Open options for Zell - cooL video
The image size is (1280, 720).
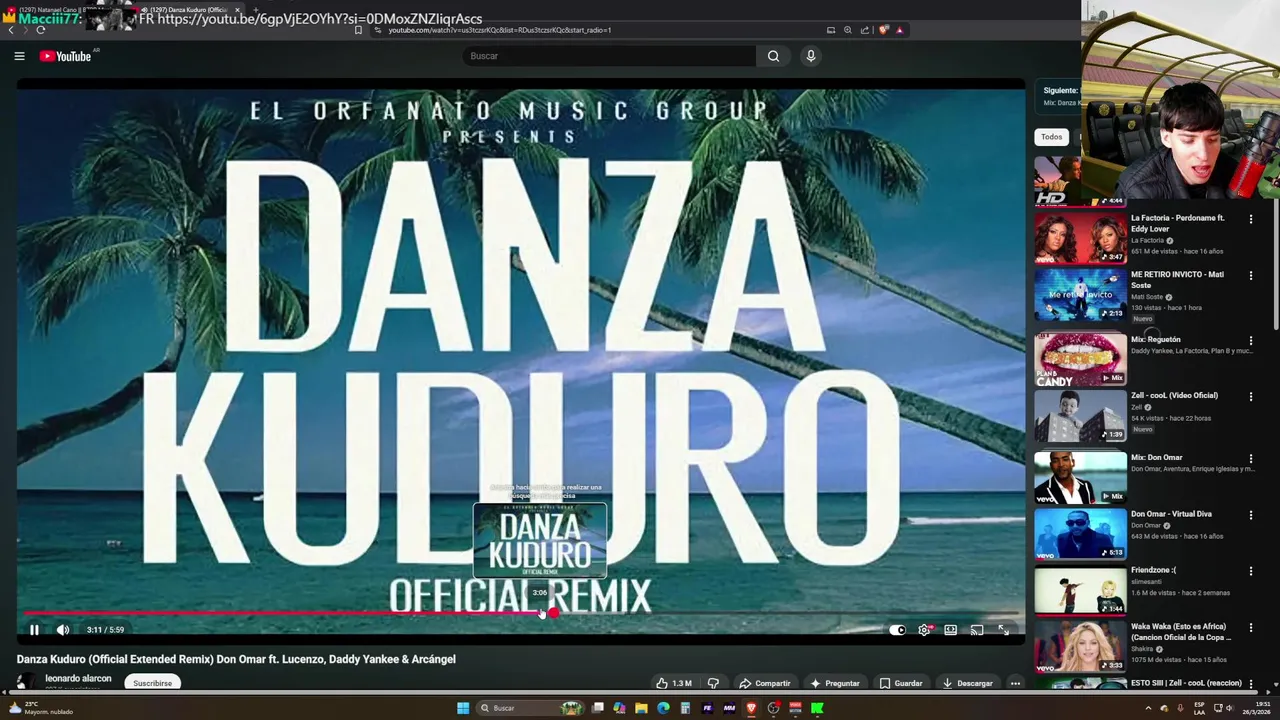pos(1250,397)
